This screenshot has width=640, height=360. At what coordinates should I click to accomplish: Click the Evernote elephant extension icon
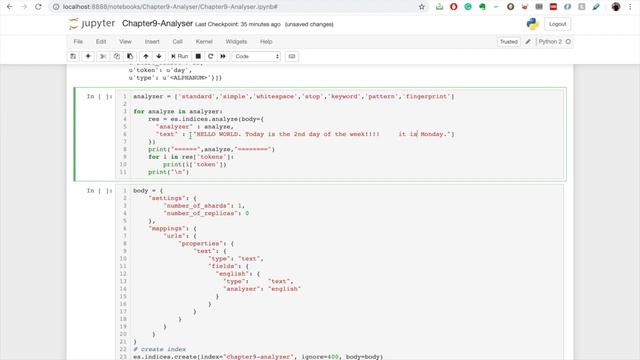[x=482, y=7]
